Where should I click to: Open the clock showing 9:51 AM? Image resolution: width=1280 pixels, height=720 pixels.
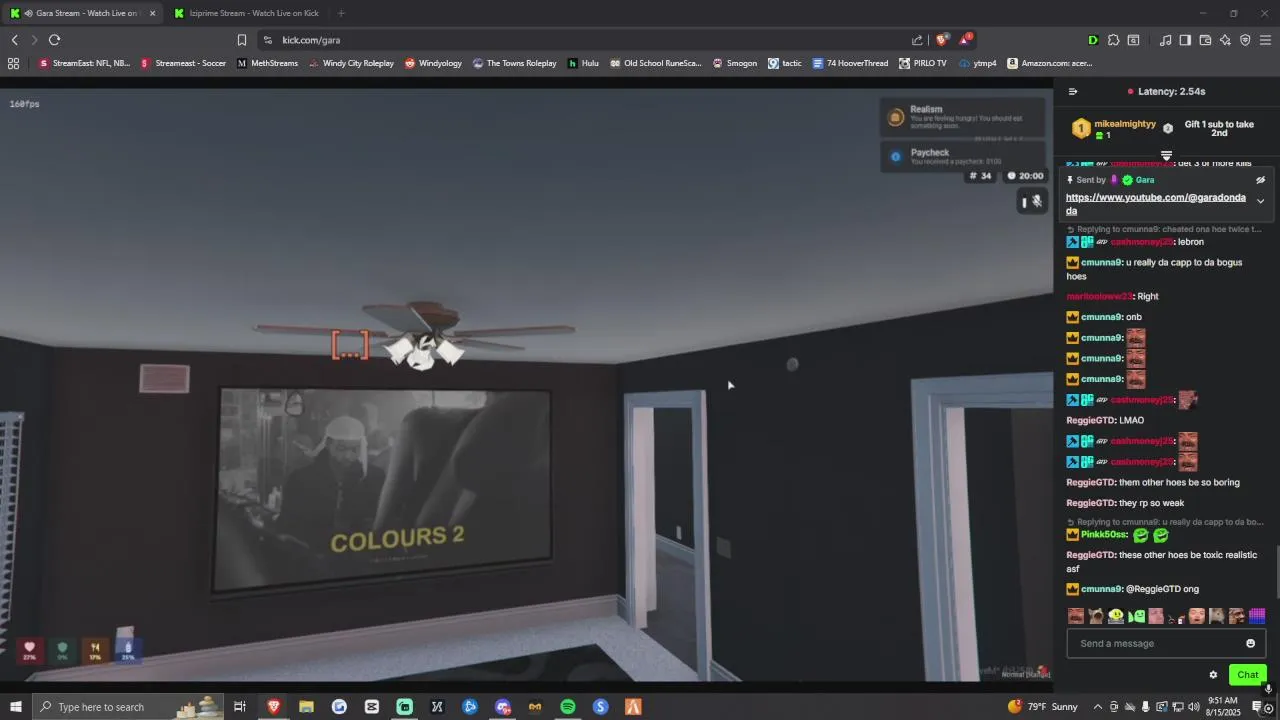tap(1223, 707)
